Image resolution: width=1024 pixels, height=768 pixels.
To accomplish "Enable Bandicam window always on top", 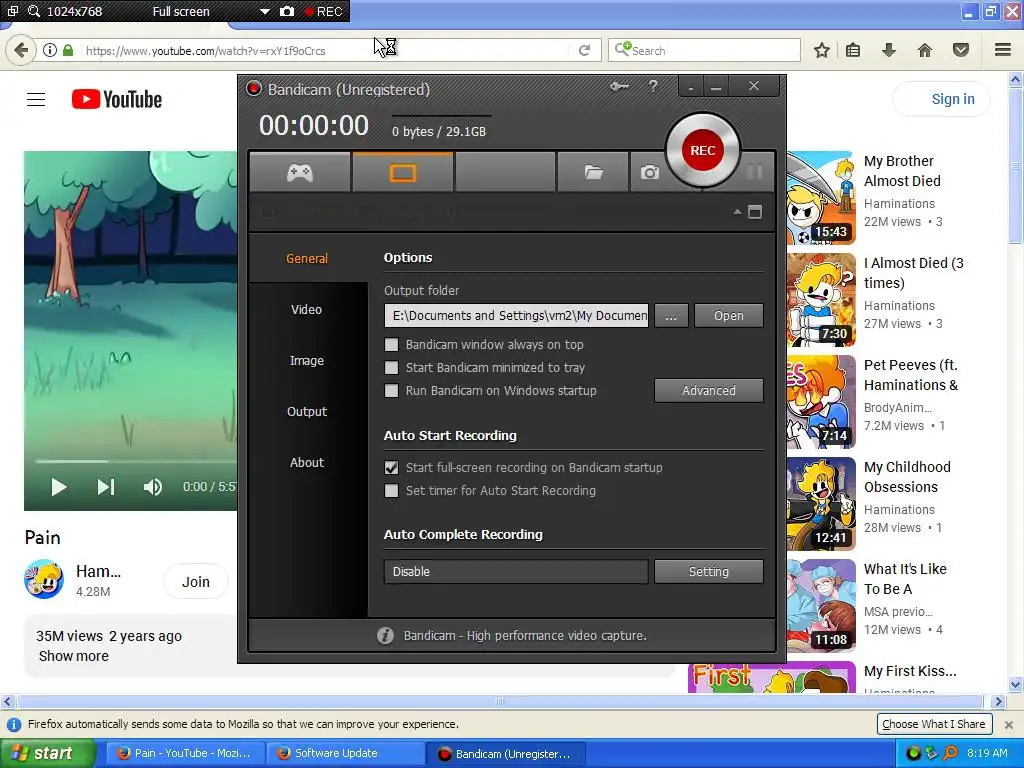I will 391,344.
